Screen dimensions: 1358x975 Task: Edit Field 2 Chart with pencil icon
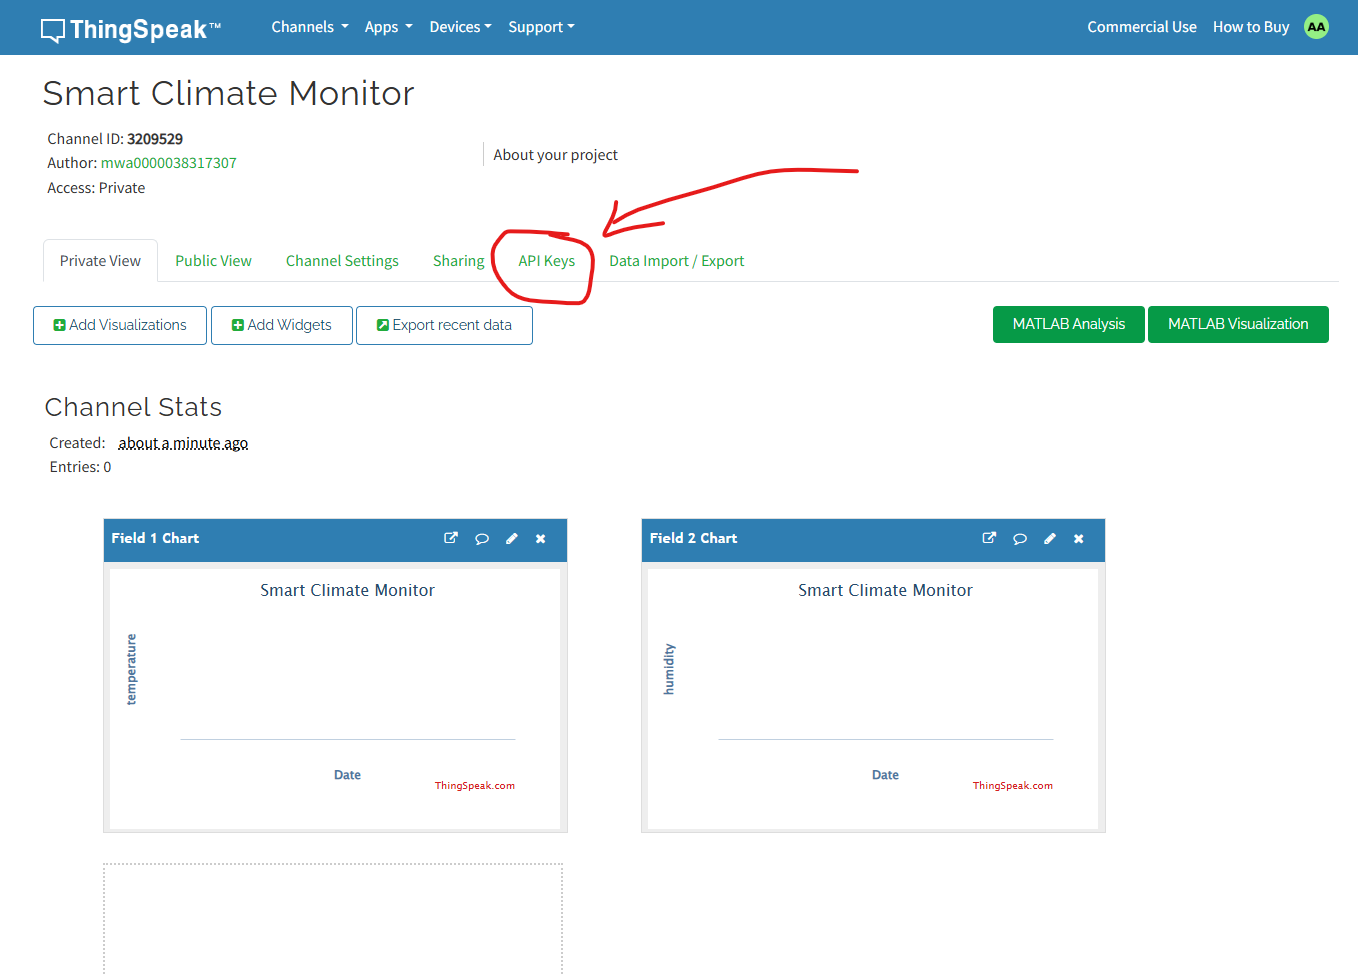pos(1050,539)
